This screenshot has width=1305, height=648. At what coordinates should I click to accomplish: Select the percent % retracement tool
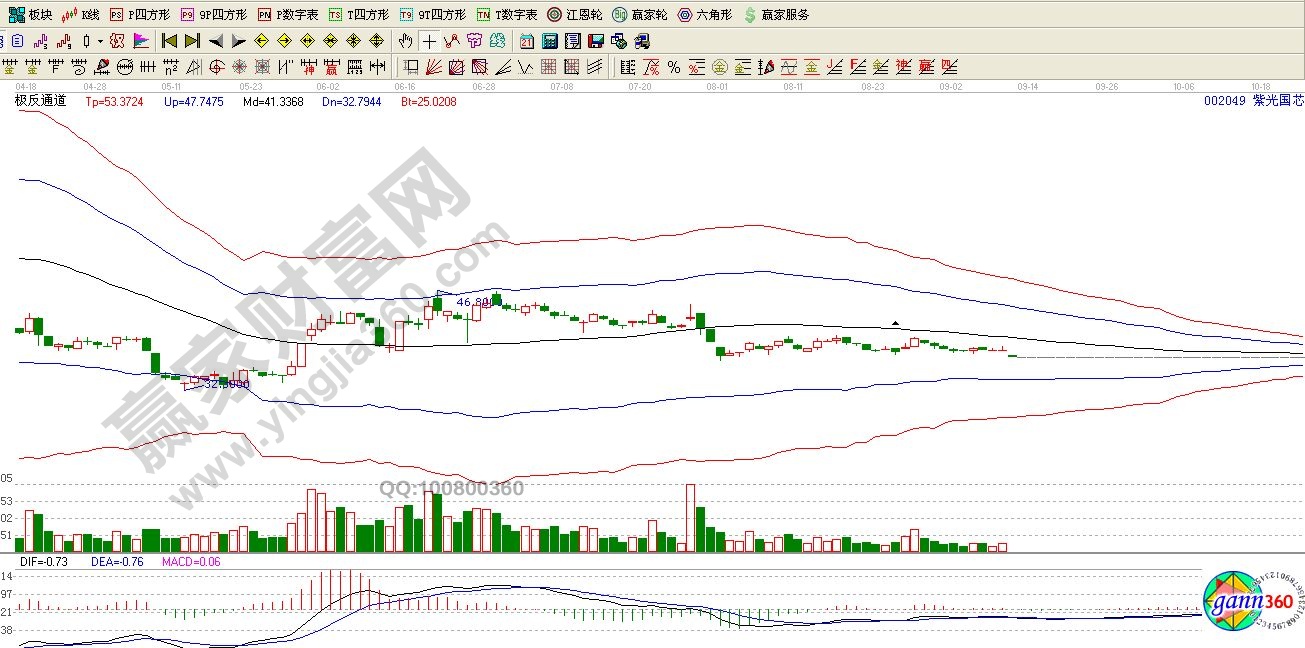[x=674, y=67]
